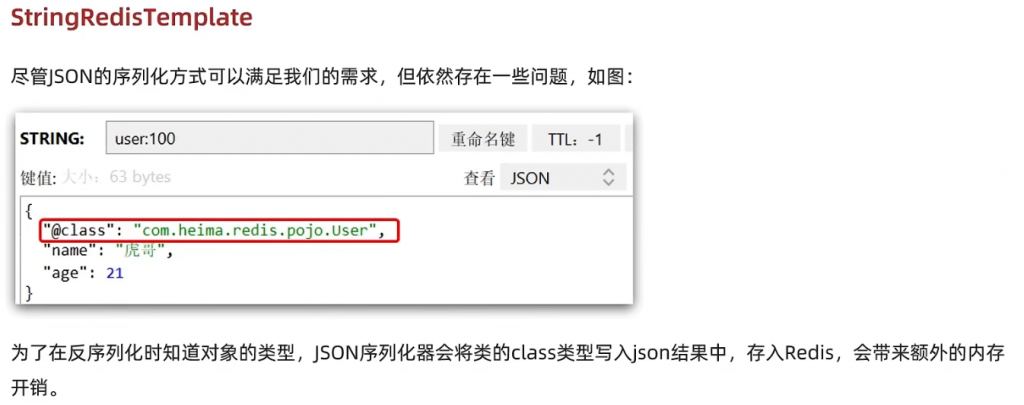This screenshot has width=1024, height=405.
Task: Click the "name" key in JSON viewer
Action: [71, 251]
